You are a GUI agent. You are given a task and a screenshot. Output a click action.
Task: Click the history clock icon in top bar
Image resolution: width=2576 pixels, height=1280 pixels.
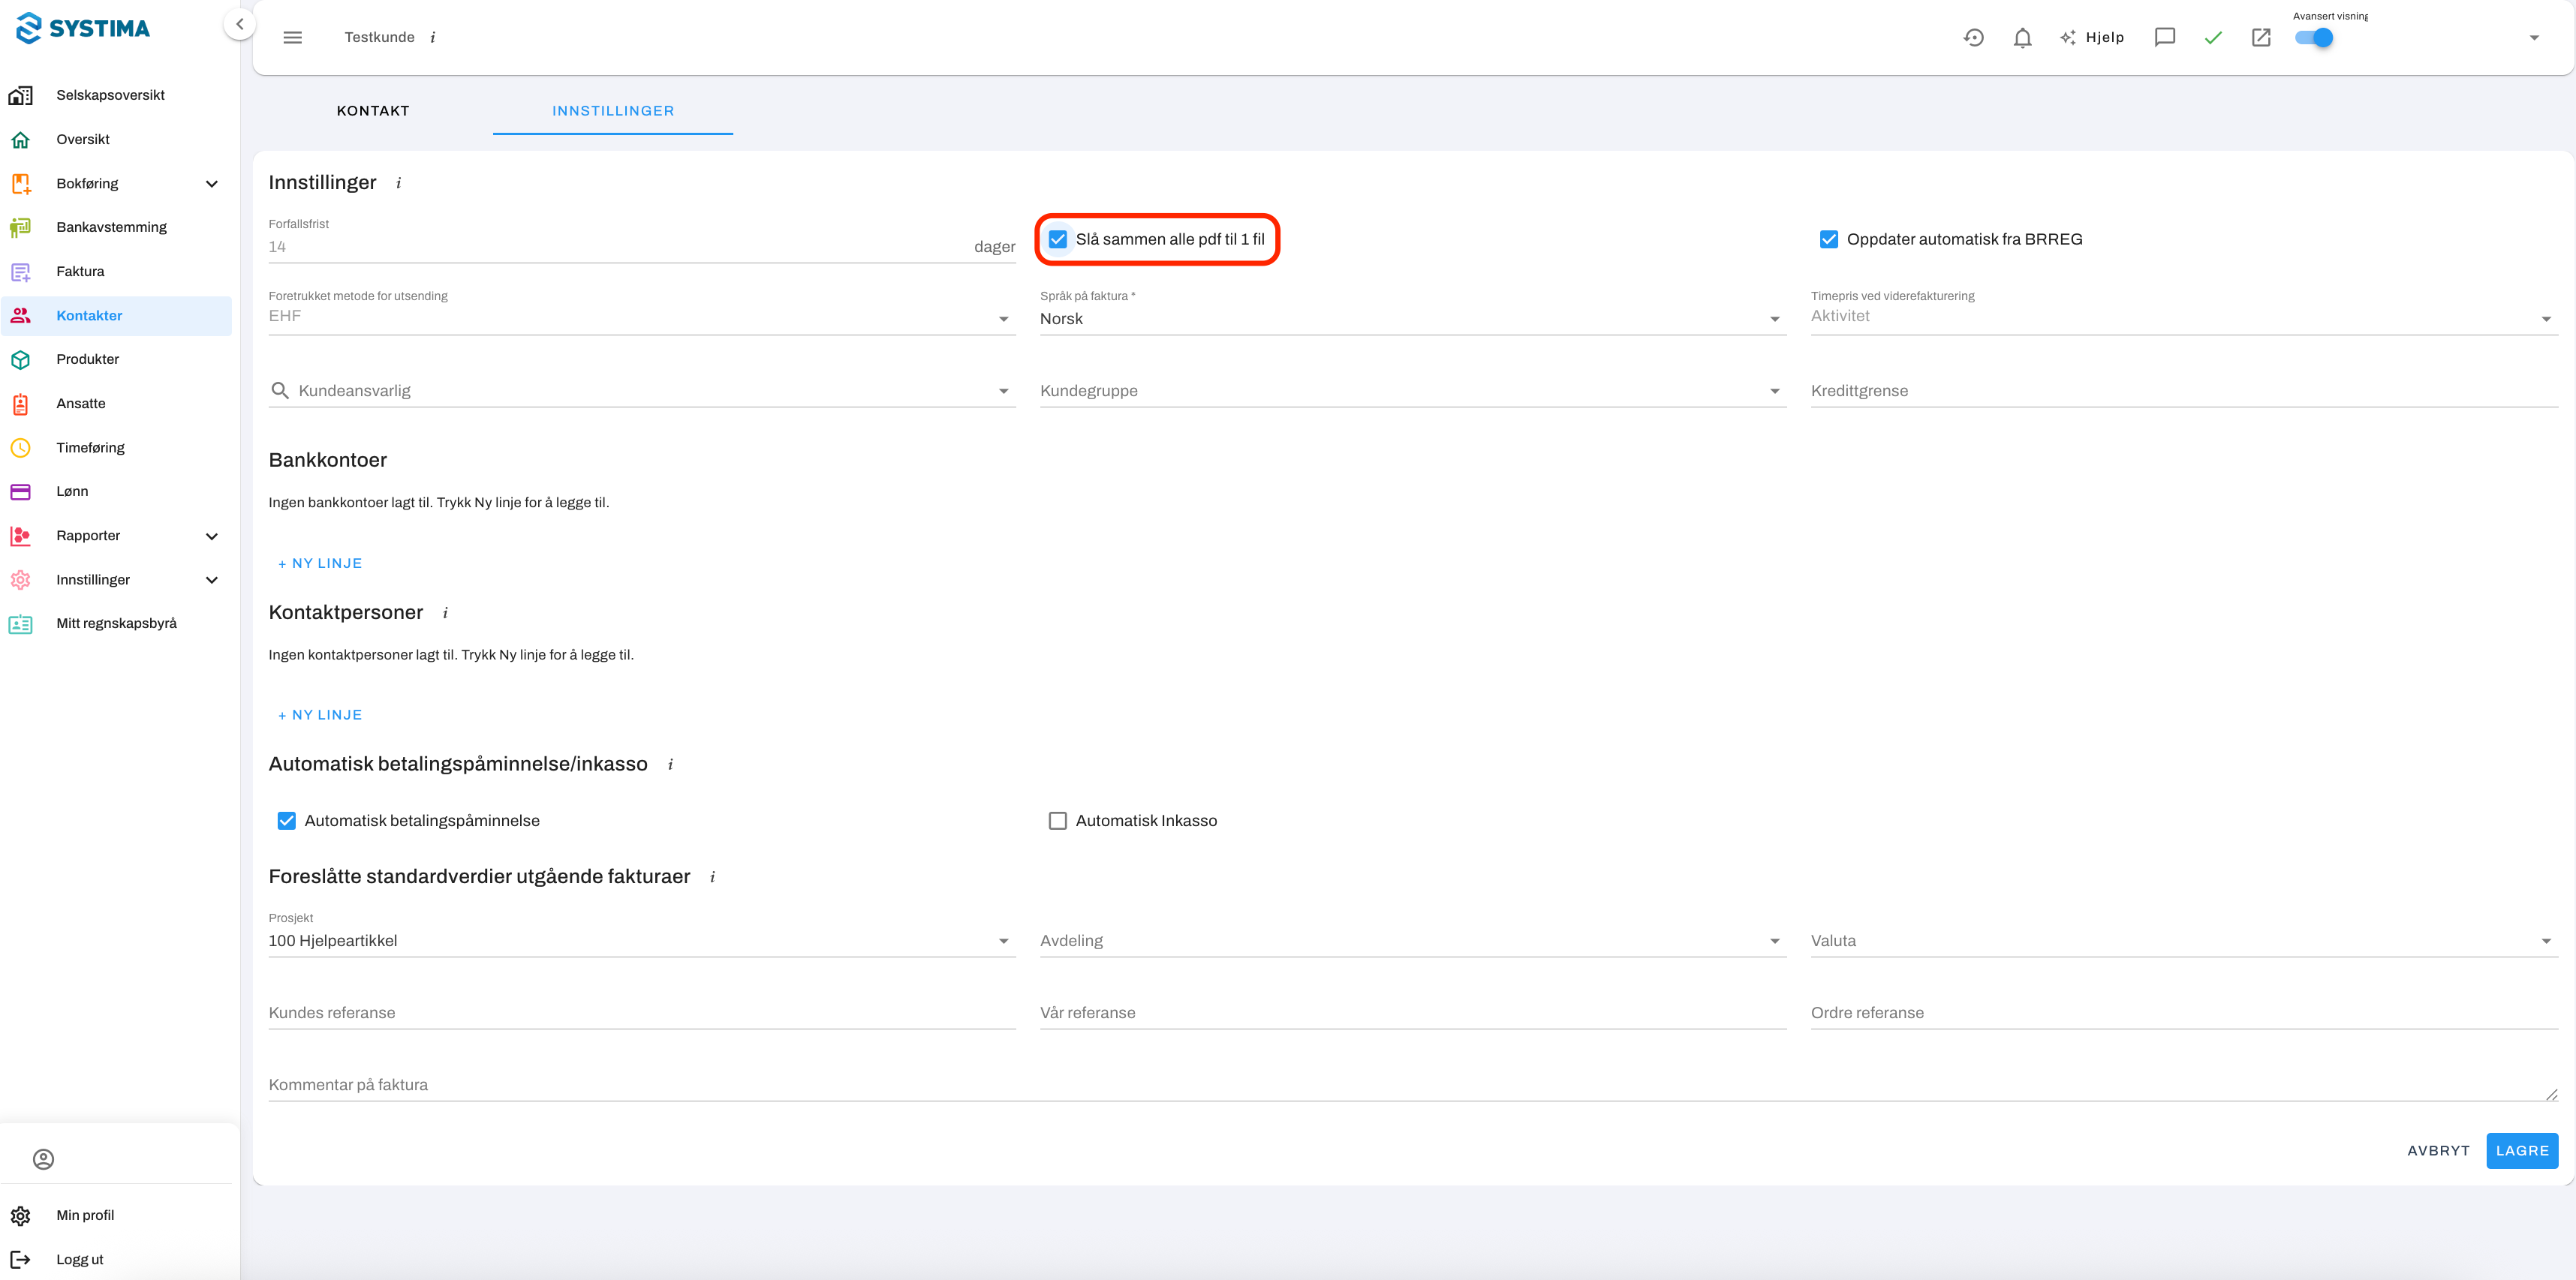pyautogui.click(x=1973, y=38)
